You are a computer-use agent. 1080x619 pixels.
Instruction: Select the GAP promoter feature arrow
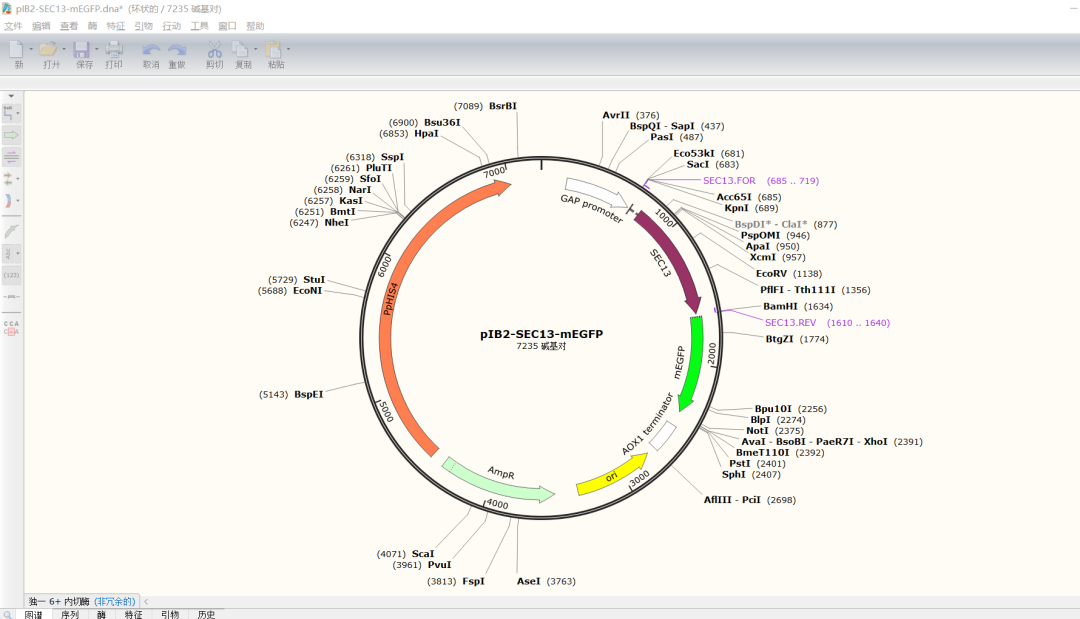596,193
